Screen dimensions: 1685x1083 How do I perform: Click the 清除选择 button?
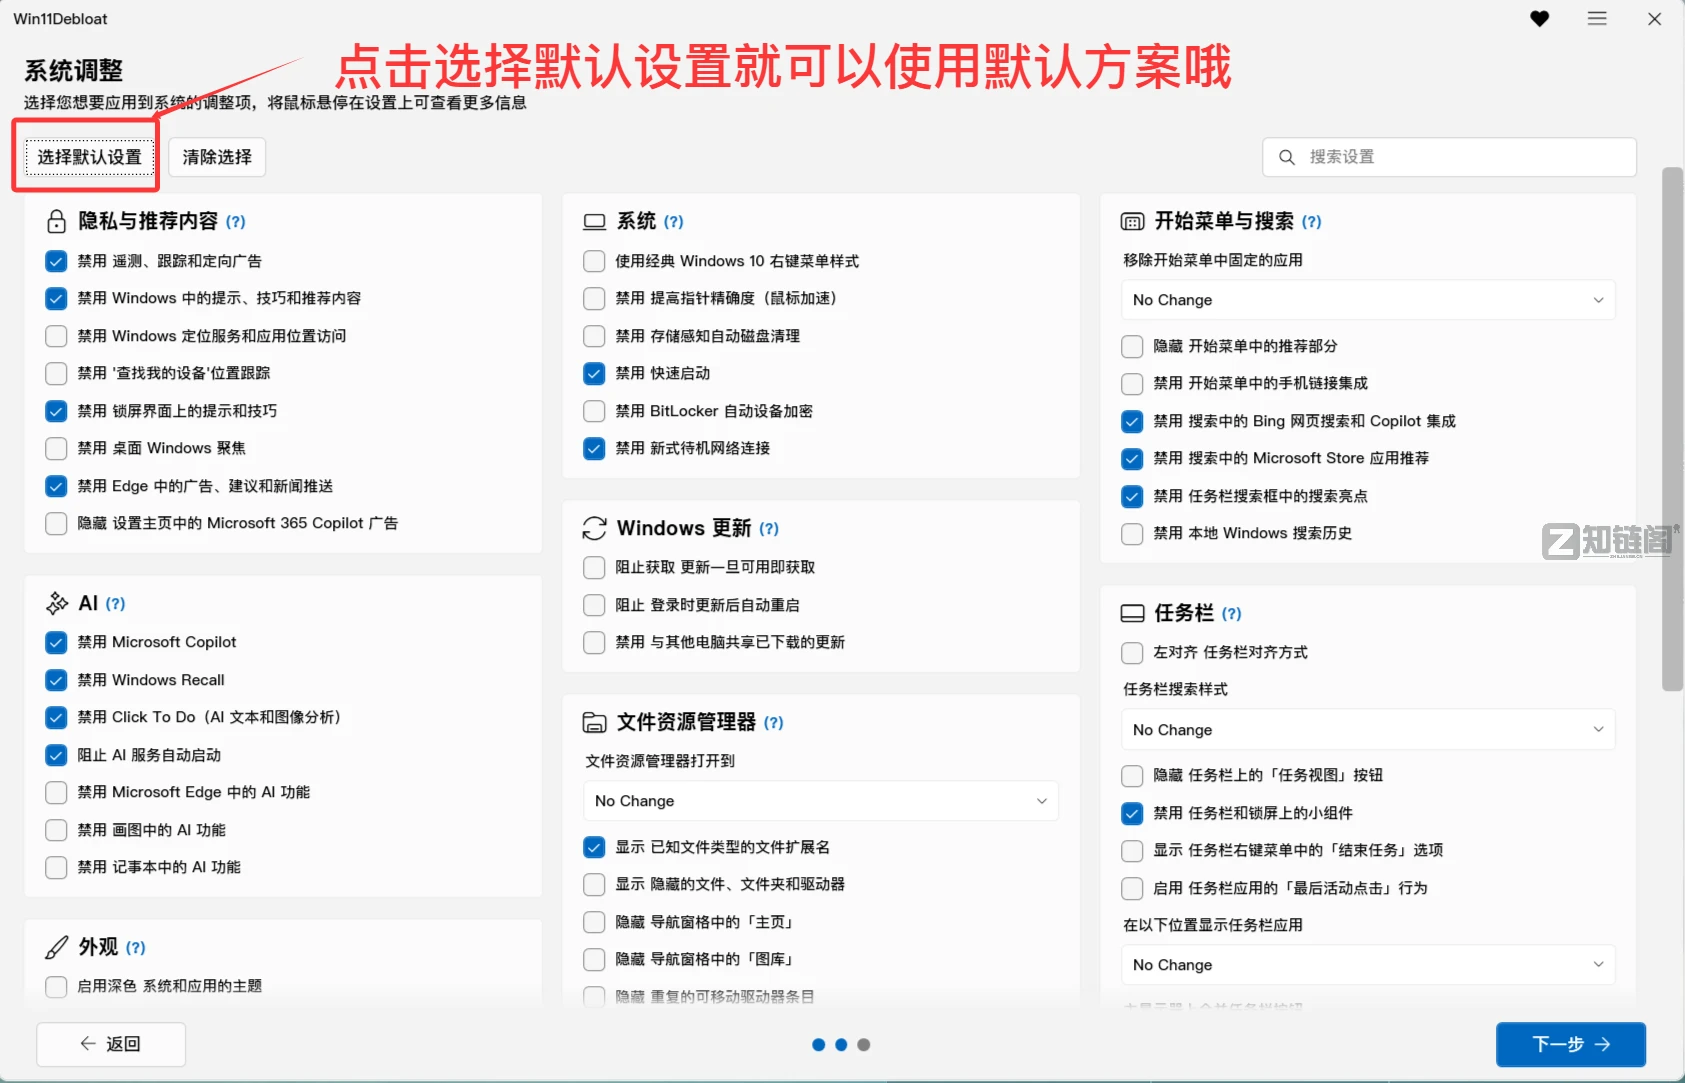(x=216, y=156)
